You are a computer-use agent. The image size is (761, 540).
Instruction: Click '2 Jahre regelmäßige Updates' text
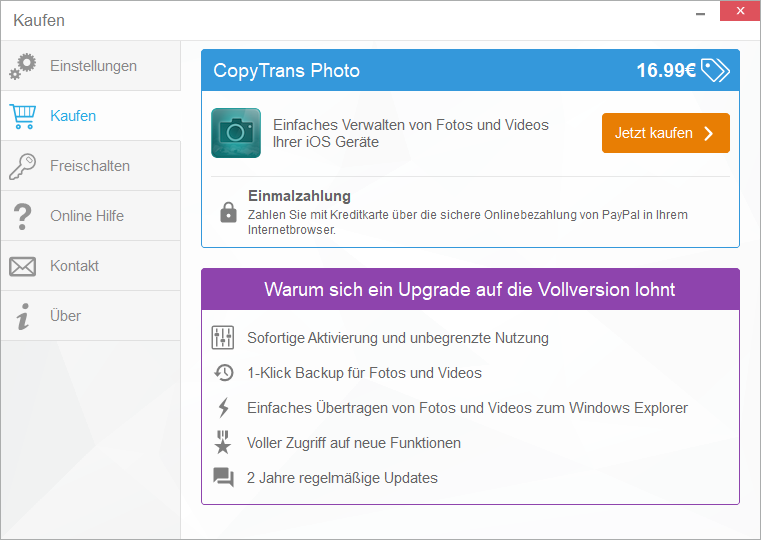(342, 478)
